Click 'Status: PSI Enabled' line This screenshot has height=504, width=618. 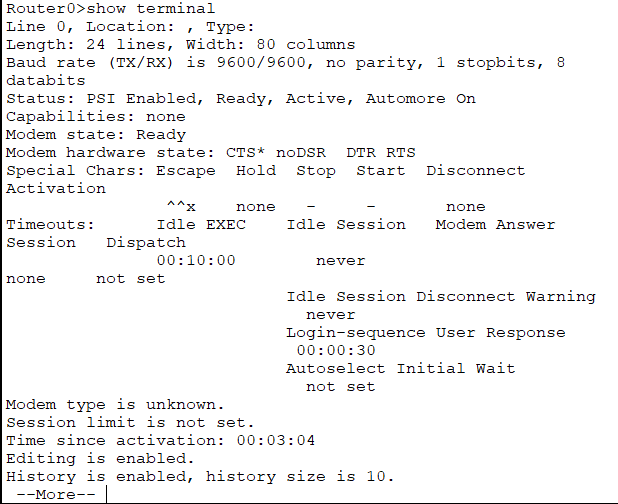pyautogui.click(x=241, y=99)
